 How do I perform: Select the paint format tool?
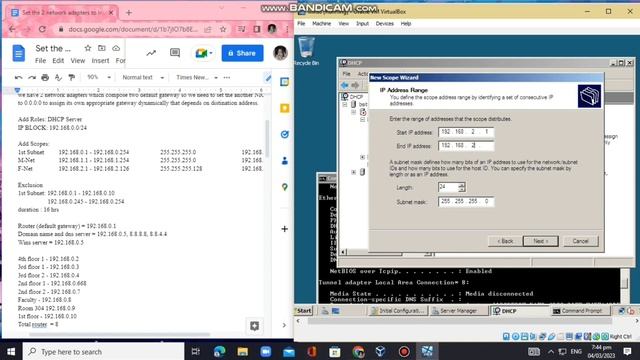point(72,77)
